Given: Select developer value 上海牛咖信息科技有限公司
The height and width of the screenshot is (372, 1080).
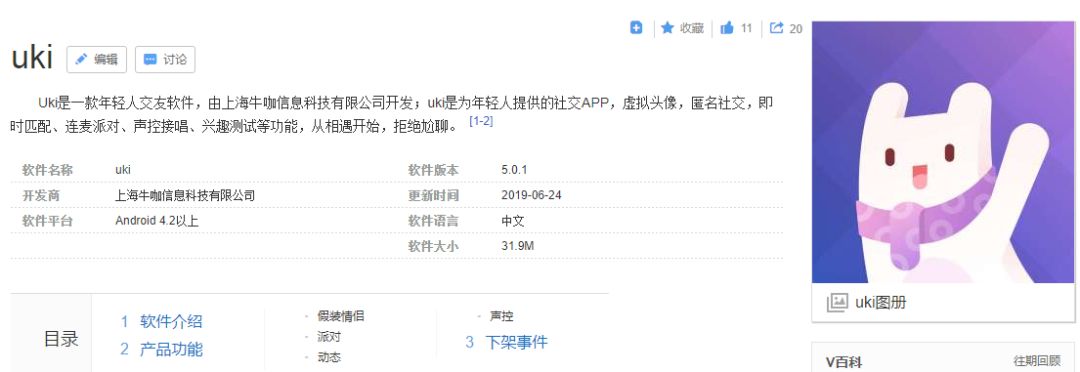Looking at the screenshot, I should (x=185, y=196).
